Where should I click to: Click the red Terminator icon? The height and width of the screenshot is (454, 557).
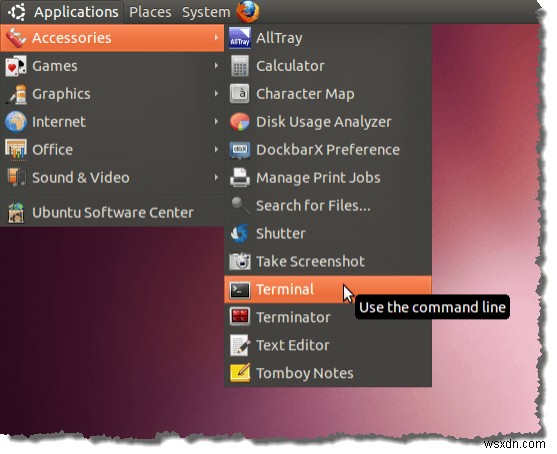tap(240, 317)
